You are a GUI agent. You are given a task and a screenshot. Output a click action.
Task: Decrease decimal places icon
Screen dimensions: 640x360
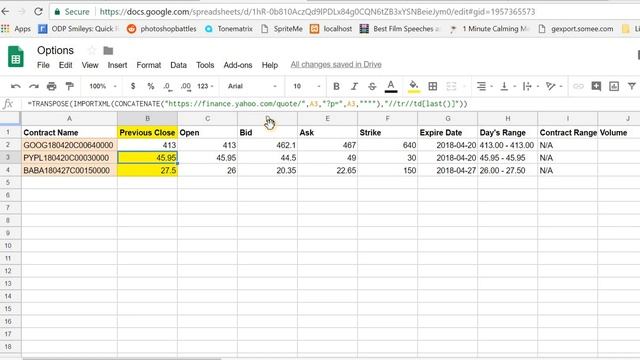(x=167, y=86)
